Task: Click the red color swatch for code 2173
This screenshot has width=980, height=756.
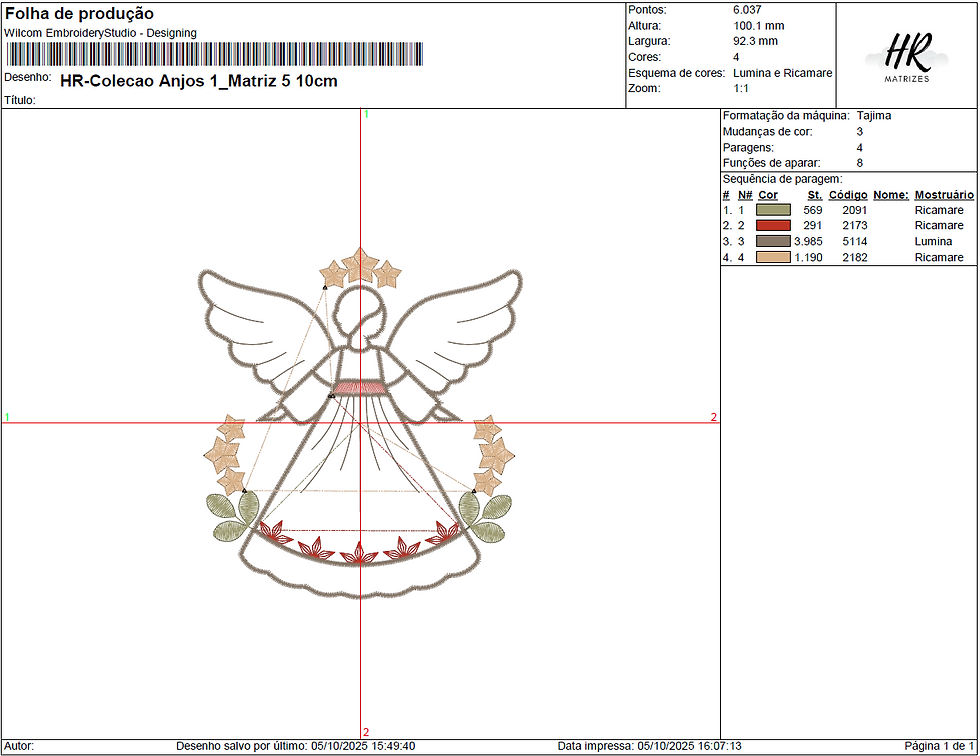Action: click(x=773, y=226)
